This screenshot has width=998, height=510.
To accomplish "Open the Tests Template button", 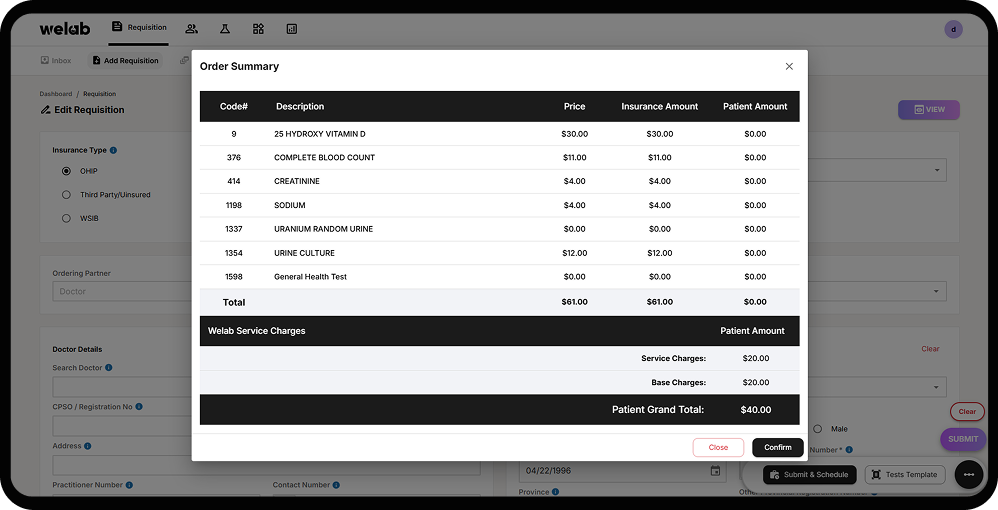I will click(x=905, y=475).
